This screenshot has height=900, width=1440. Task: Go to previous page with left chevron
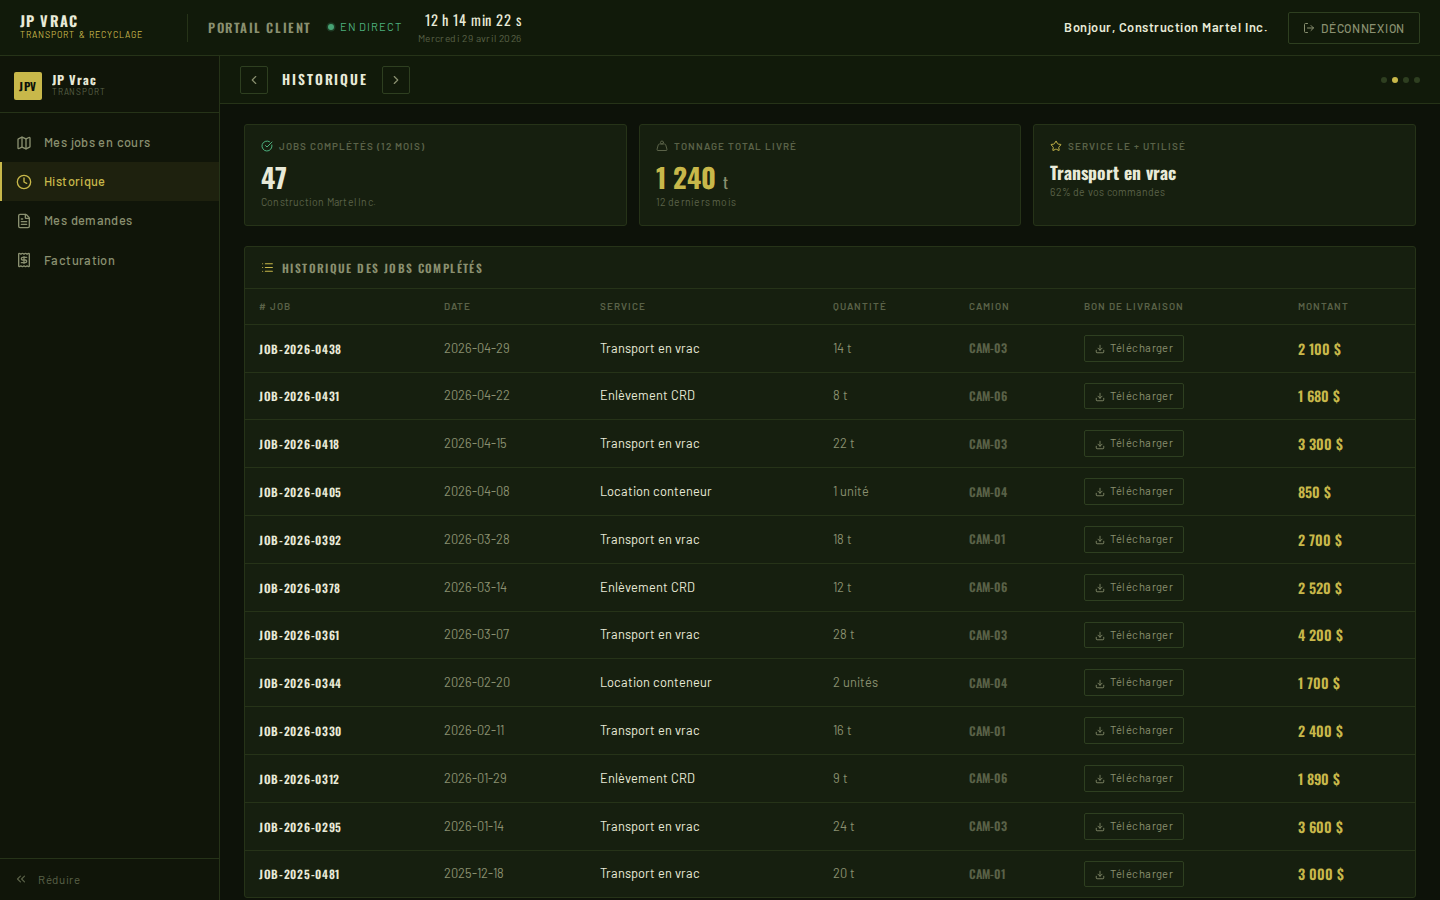click(x=254, y=80)
